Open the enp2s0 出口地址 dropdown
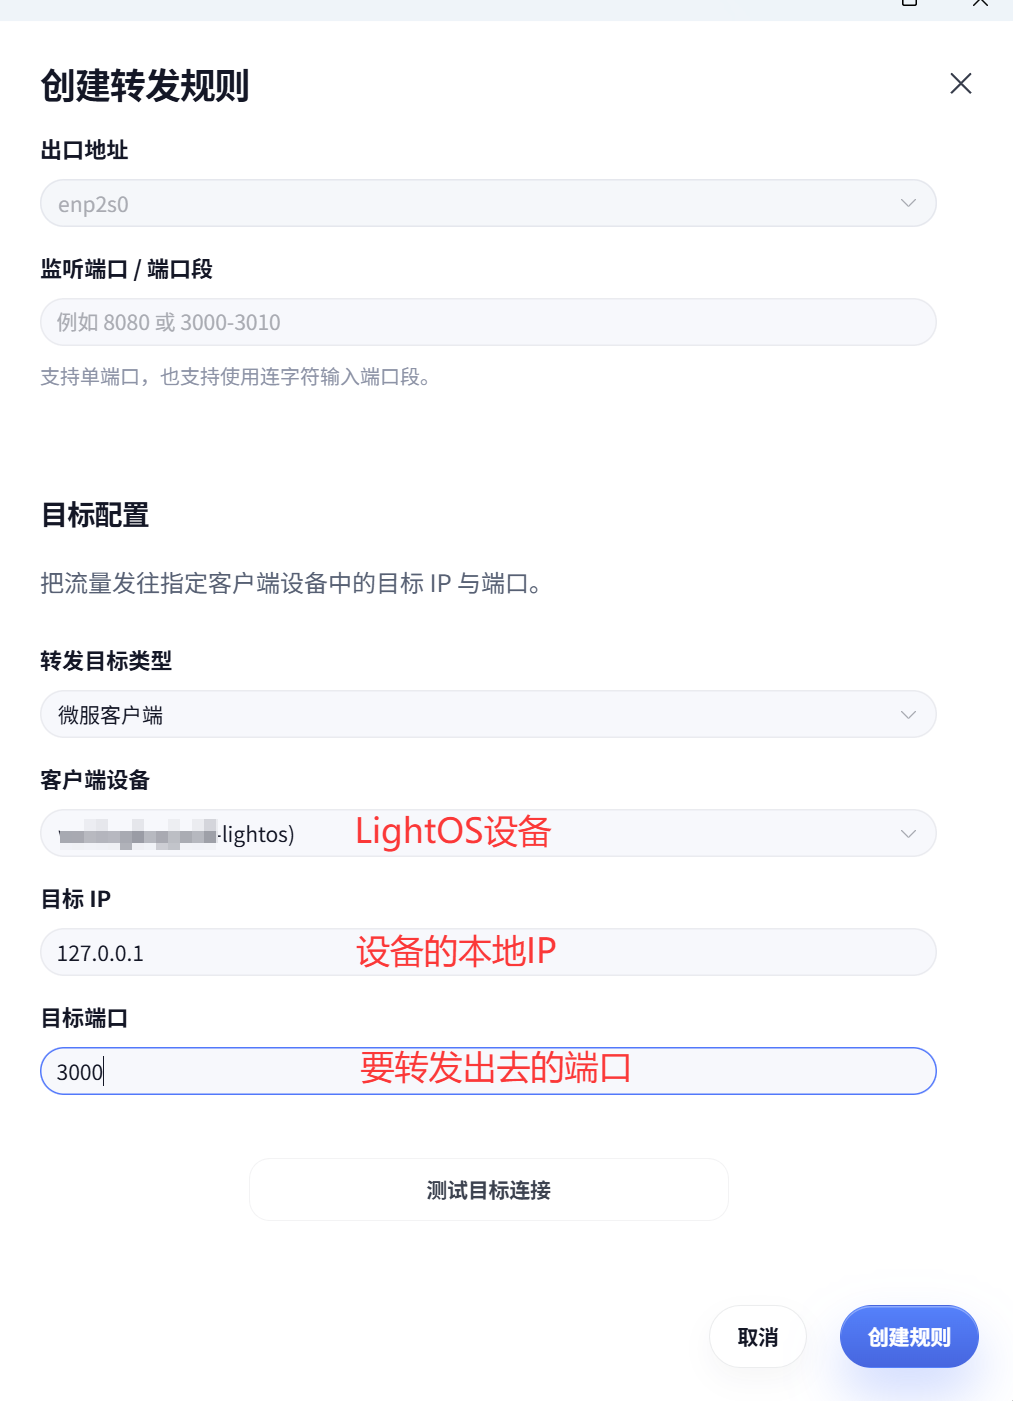This screenshot has height=1401, width=1013. point(488,204)
